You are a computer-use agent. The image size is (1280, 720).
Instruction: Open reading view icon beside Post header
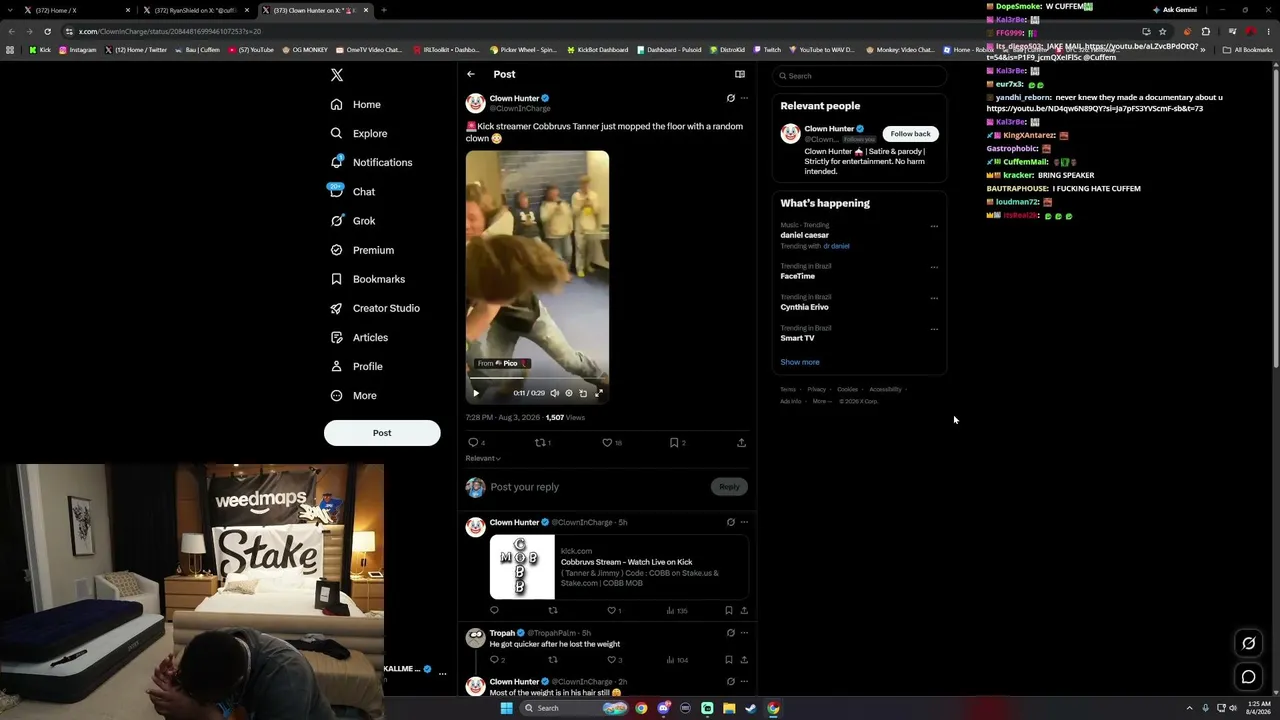[x=740, y=74]
